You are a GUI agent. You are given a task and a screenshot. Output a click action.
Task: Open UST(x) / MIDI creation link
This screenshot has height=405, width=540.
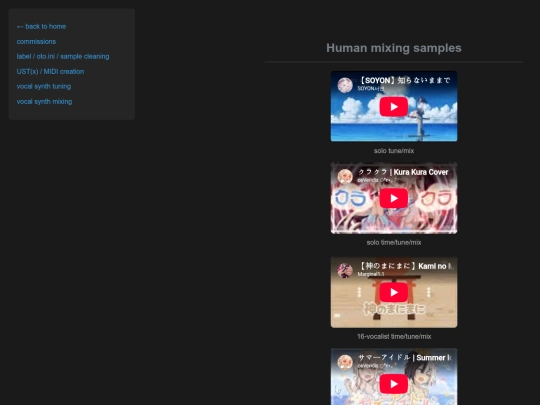(x=50, y=72)
